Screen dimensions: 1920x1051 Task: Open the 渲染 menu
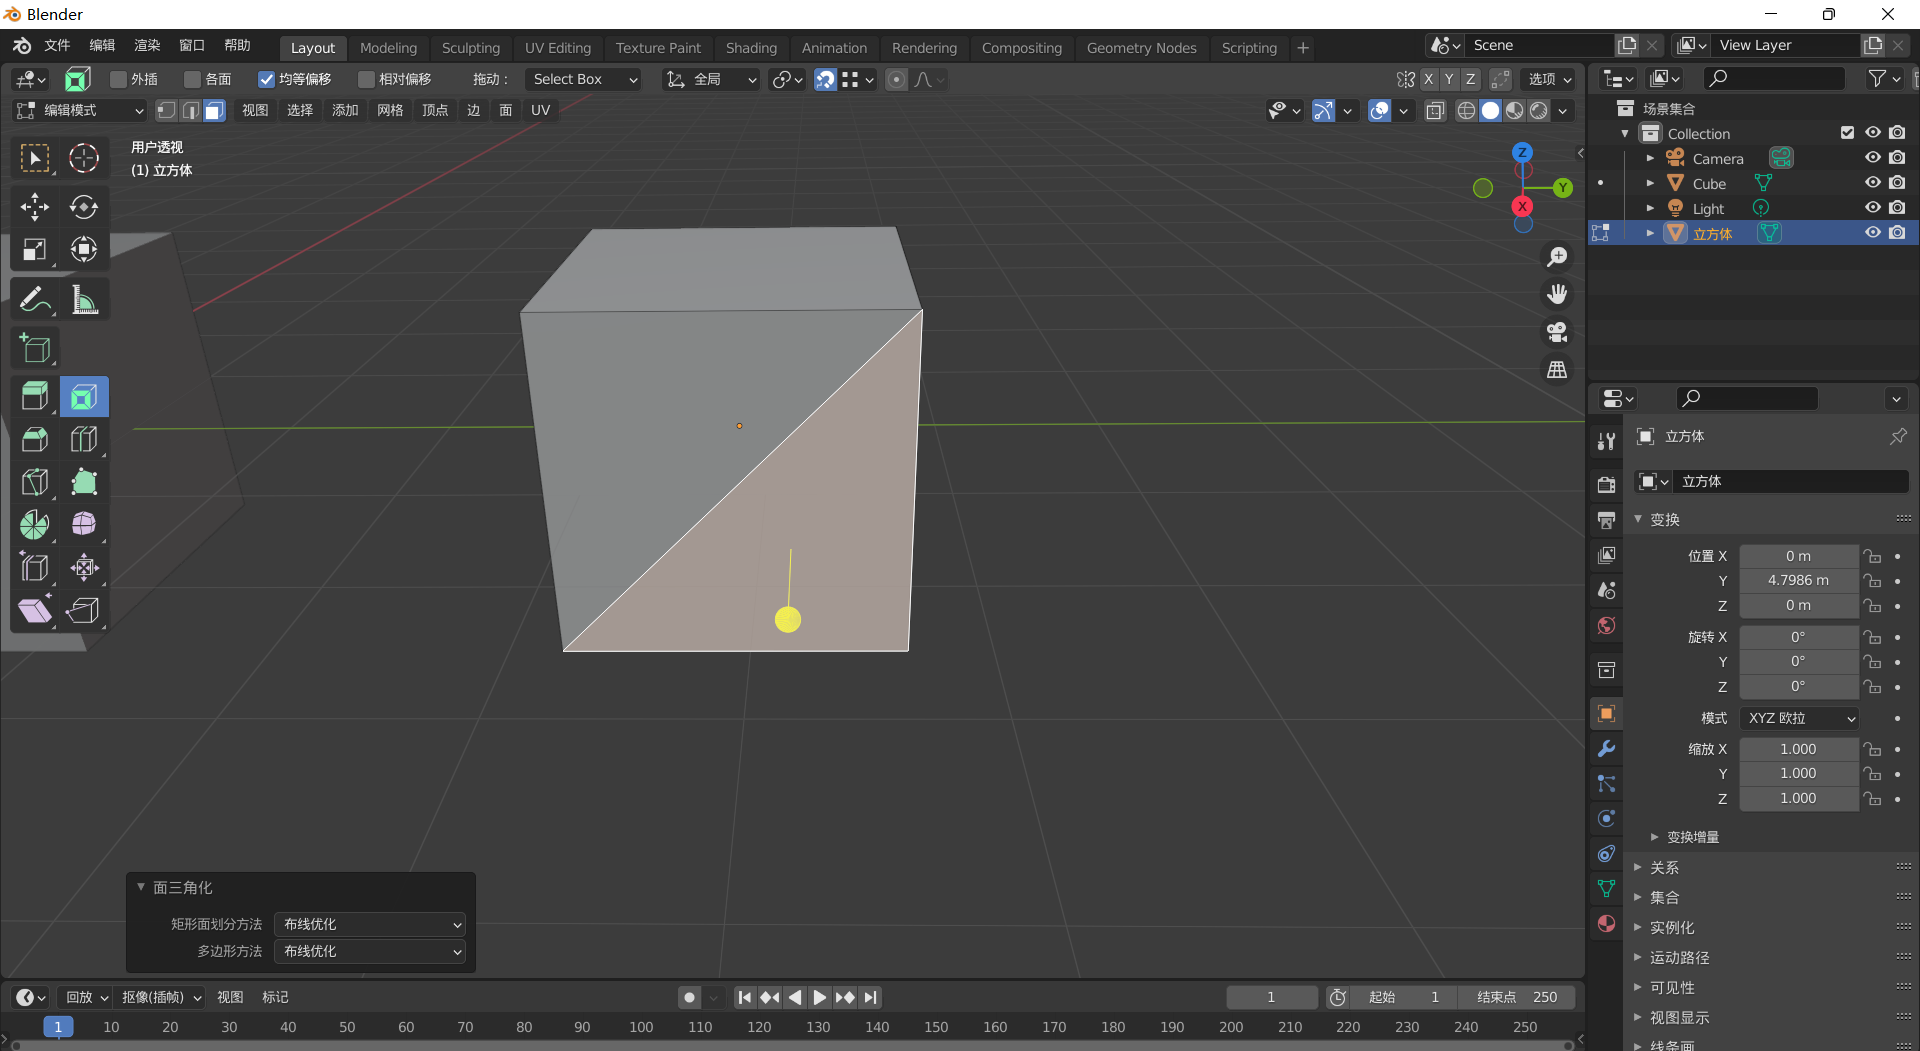147,46
